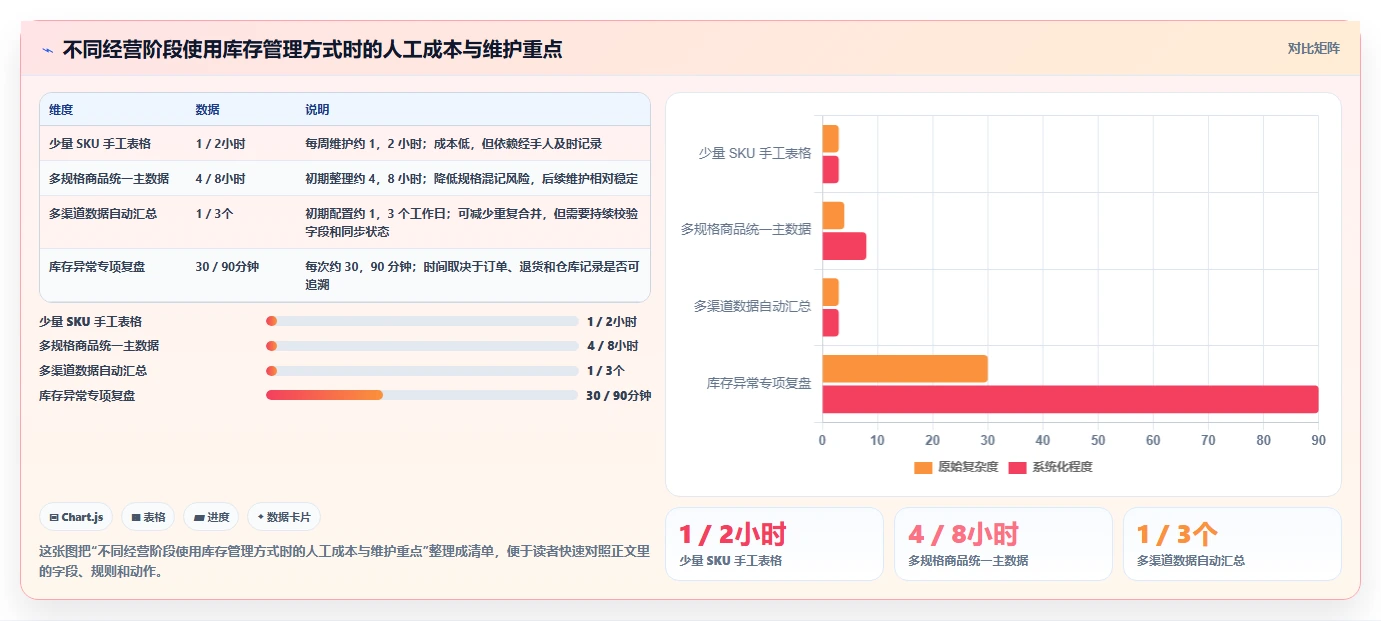Click description starting 每周维护约
Image resolution: width=1381 pixels, height=621 pixels.
(454, 144)
